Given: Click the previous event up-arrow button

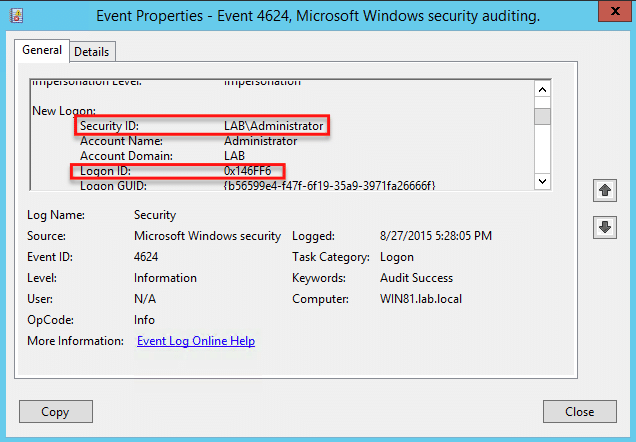Looking at the screenshot, I should tap(604, 190).
